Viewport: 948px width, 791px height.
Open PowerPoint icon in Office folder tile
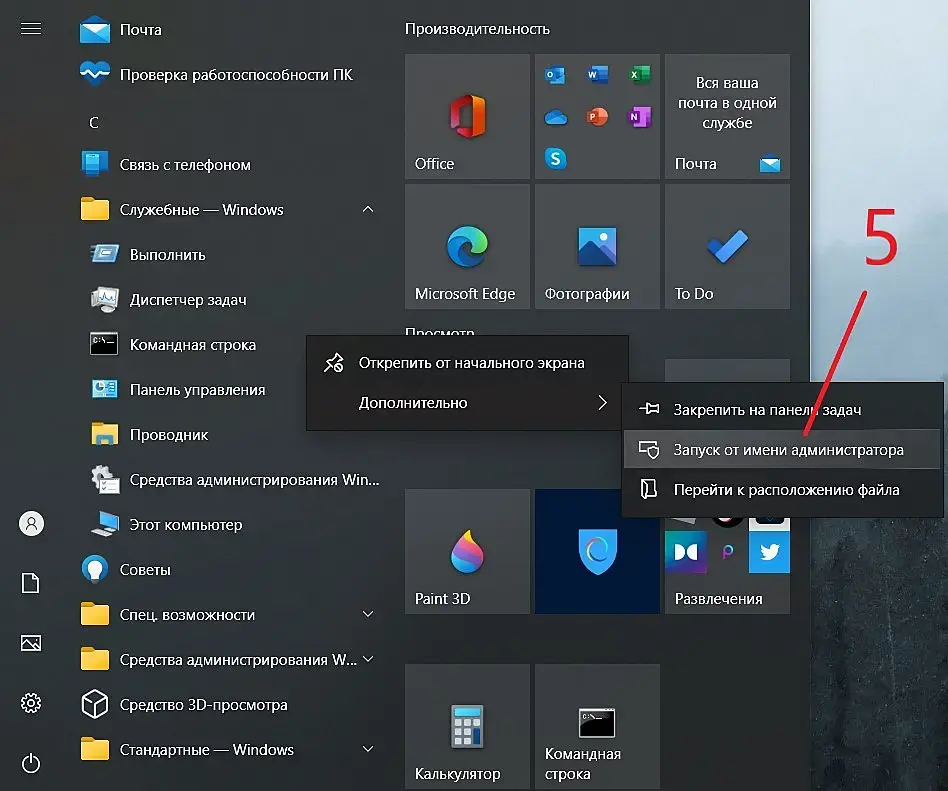pyautogui.click(x=597, y=117)
